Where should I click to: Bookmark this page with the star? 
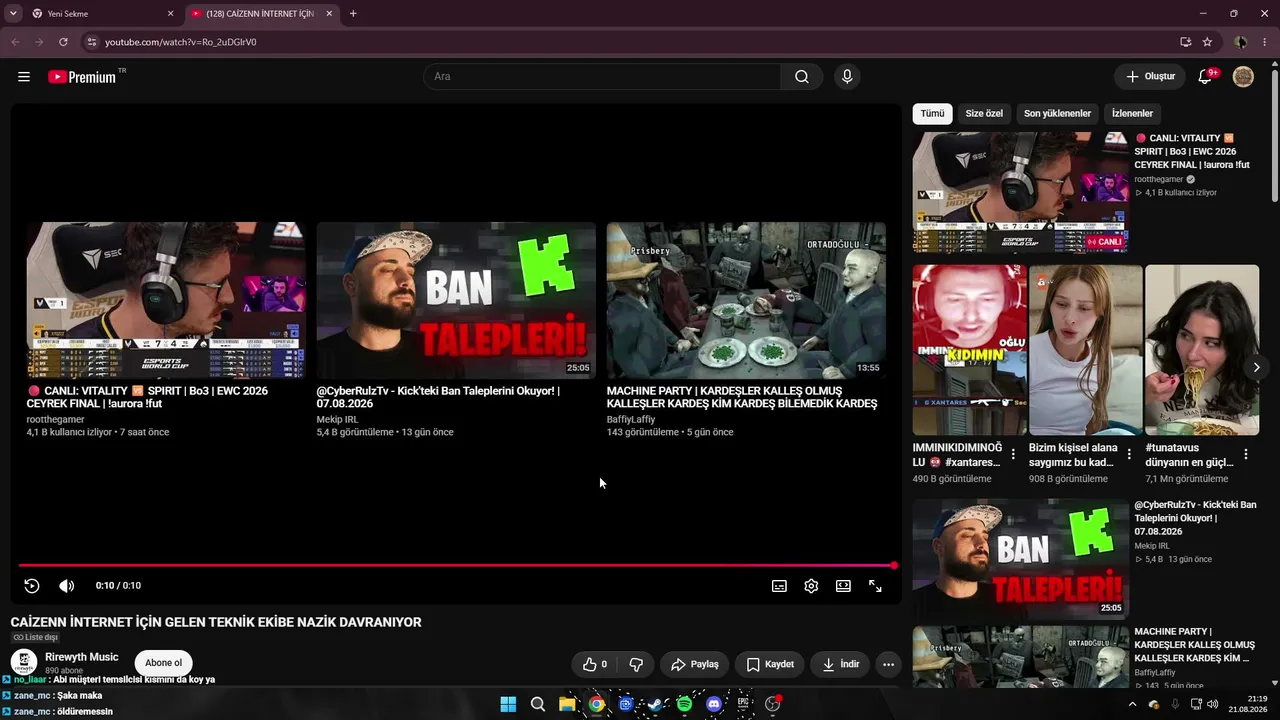coord(1207,42)
